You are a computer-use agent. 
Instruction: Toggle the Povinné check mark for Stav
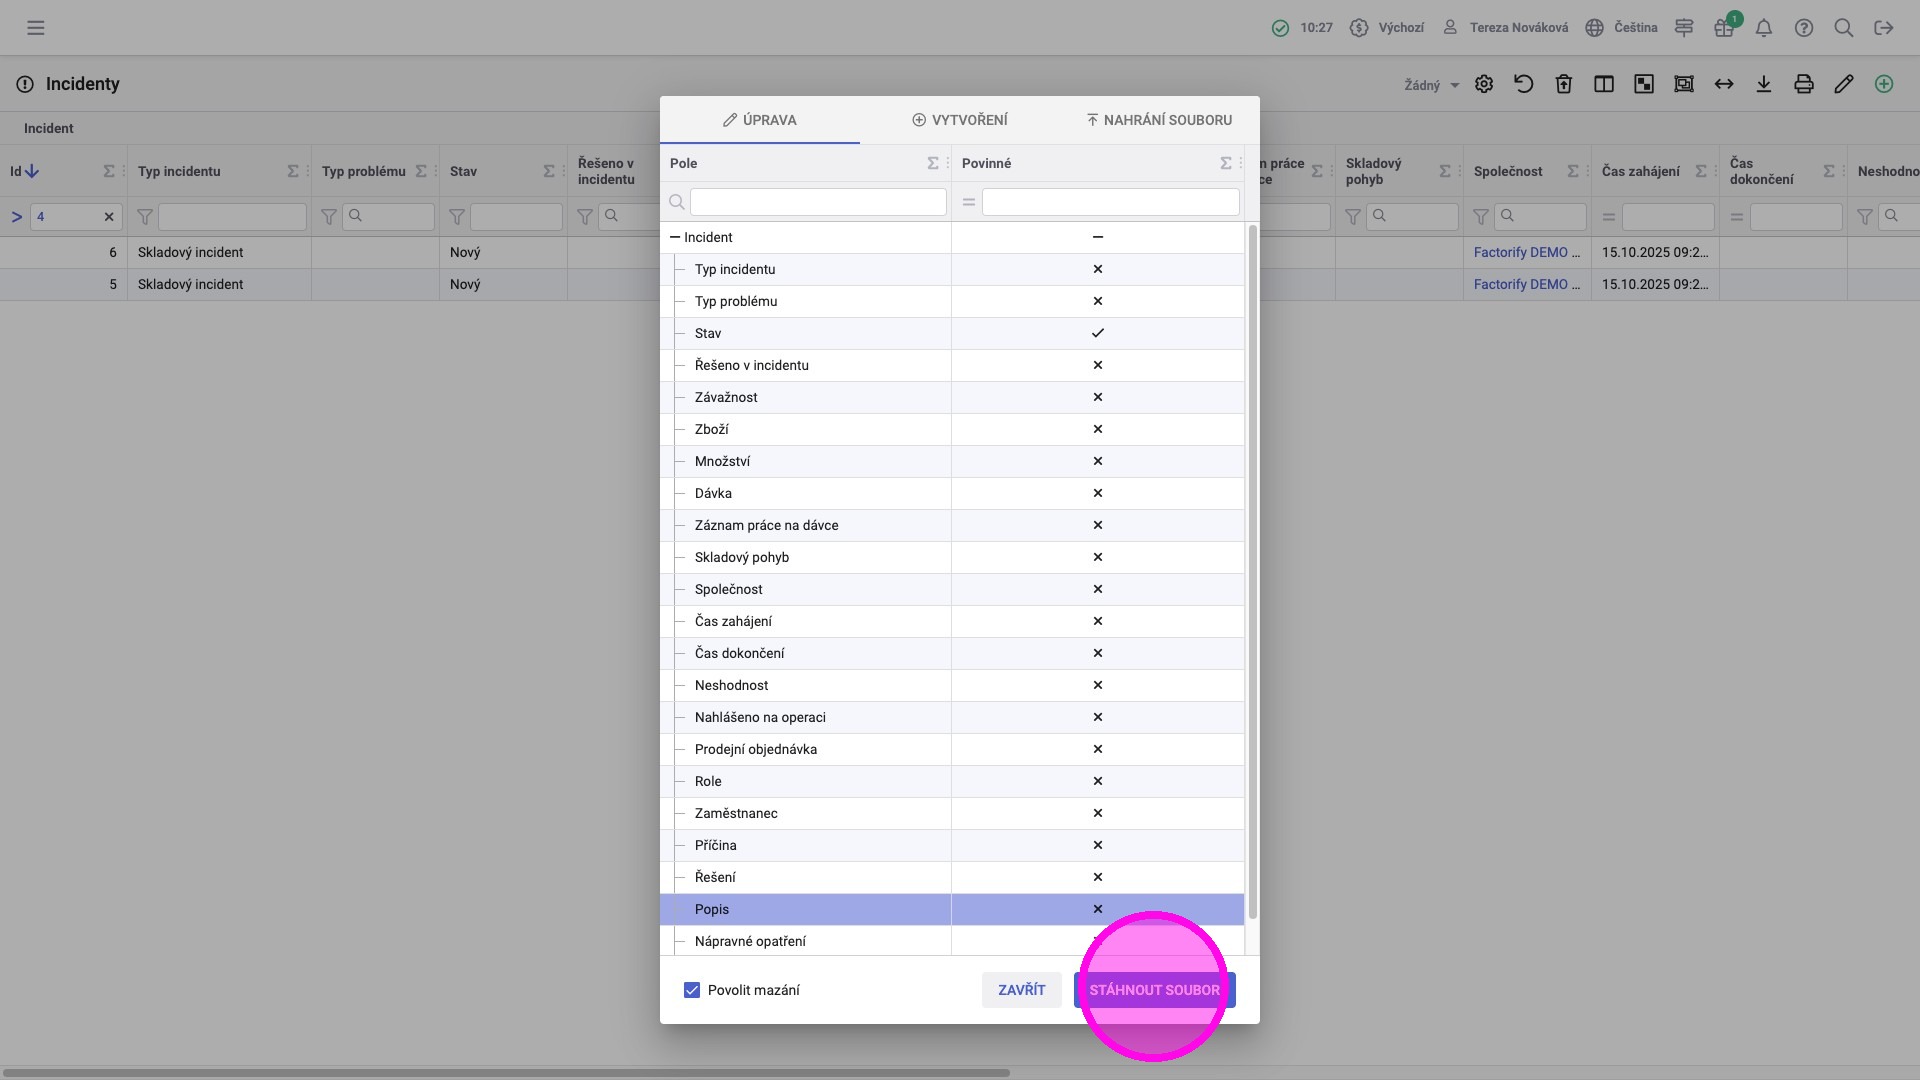tap(1097, 333)
